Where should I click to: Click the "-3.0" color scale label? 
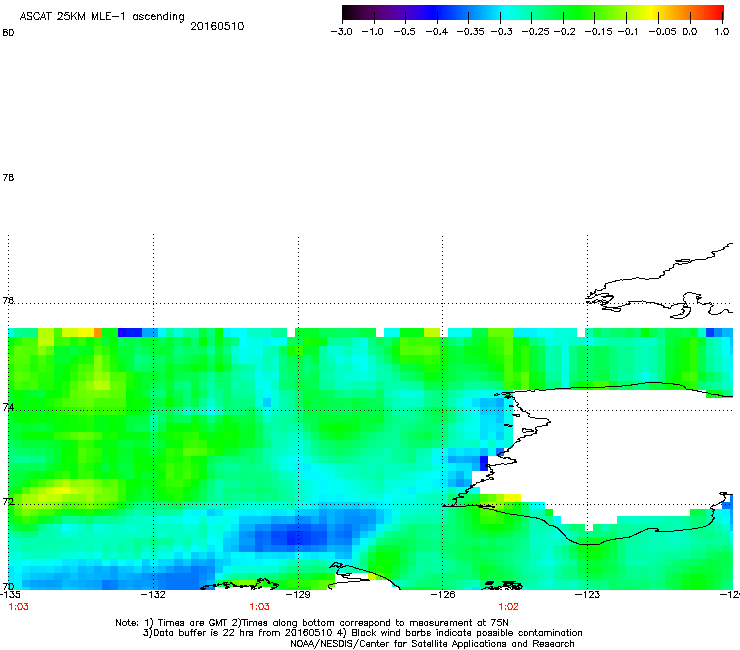click(x=341, y=32)
